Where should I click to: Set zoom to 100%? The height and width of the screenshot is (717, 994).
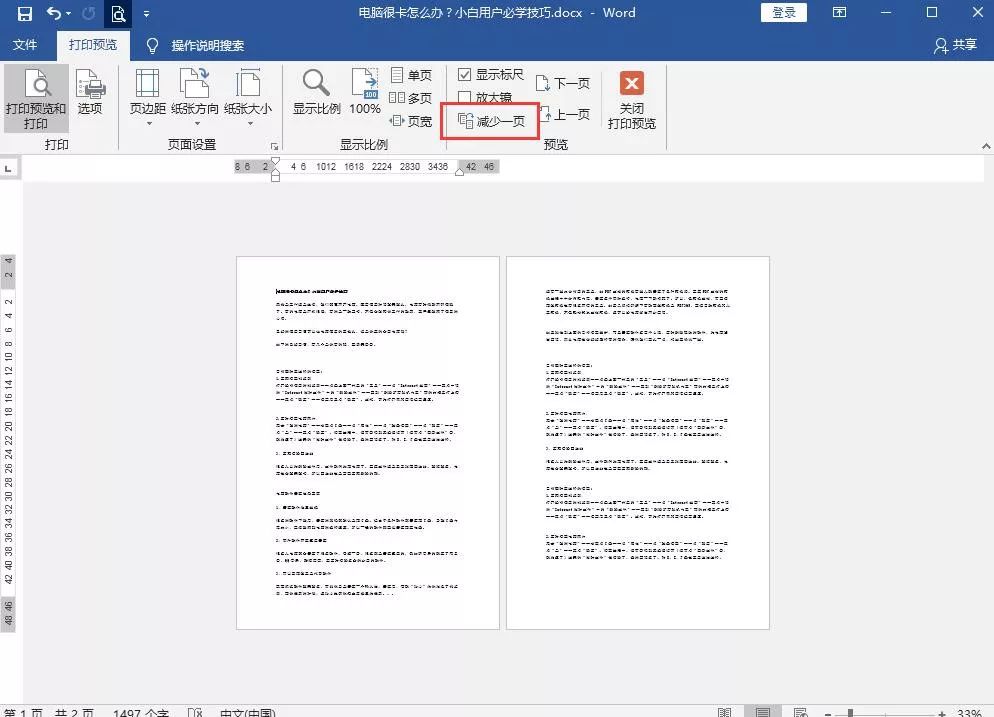tap(365, 95)
